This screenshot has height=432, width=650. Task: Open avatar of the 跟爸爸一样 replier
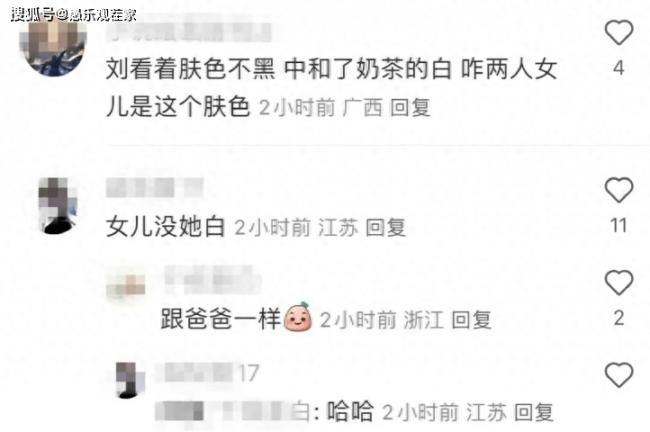click(126, 286)
